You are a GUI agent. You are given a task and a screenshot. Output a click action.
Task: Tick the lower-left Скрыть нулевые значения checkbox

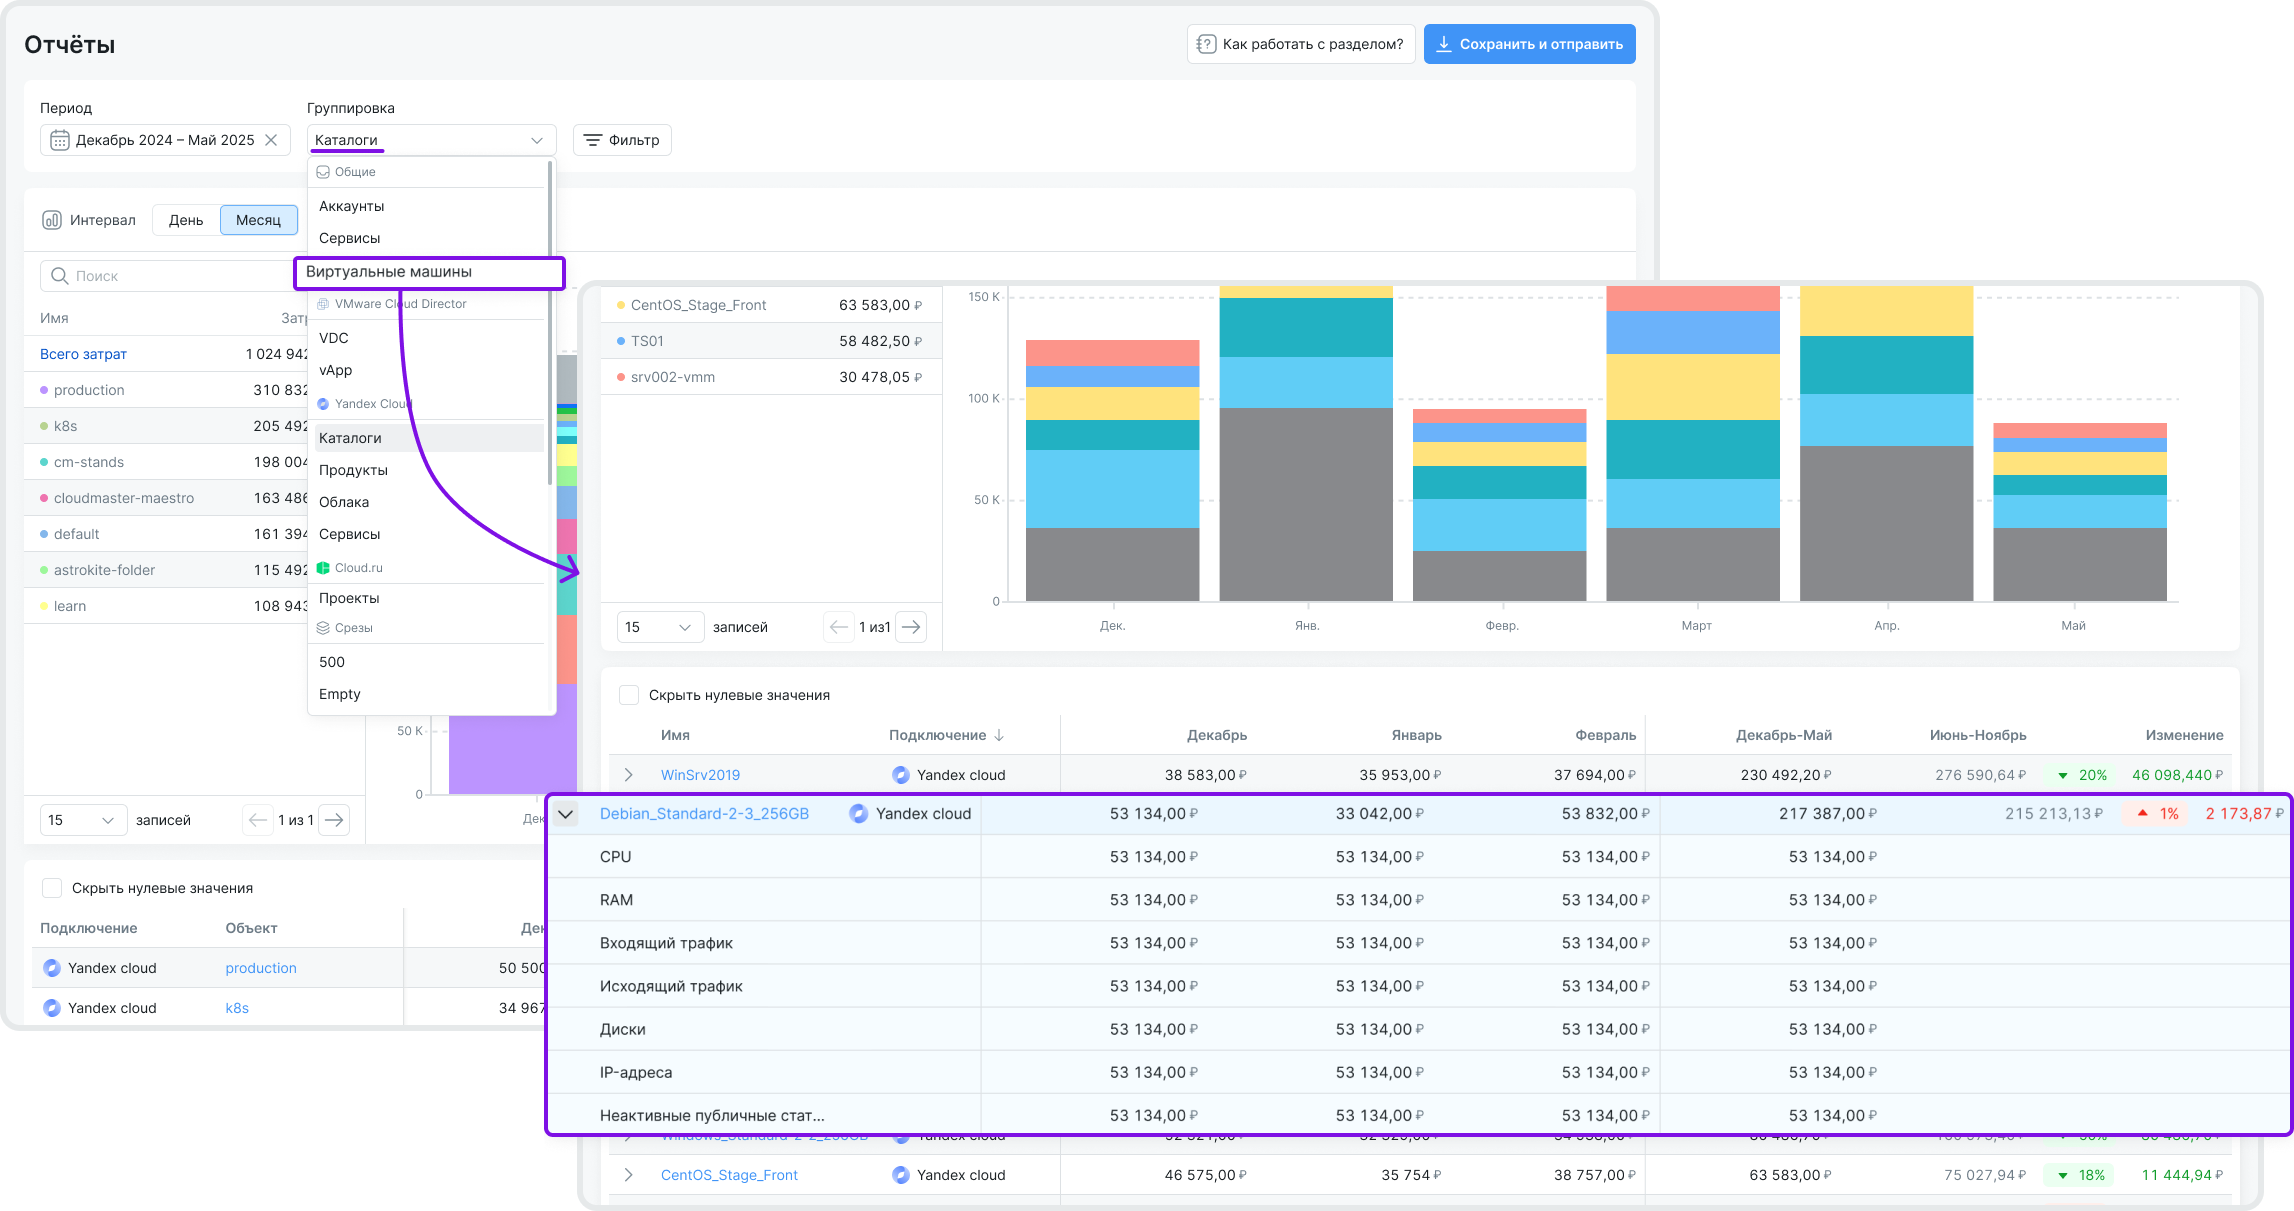tap(52, 888)
